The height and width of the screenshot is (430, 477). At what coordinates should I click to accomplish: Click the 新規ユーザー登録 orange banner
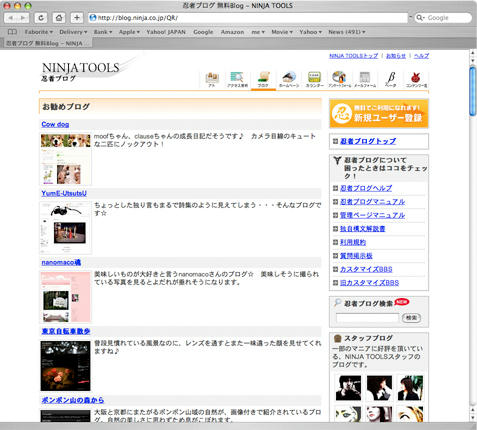coord(379,114)
